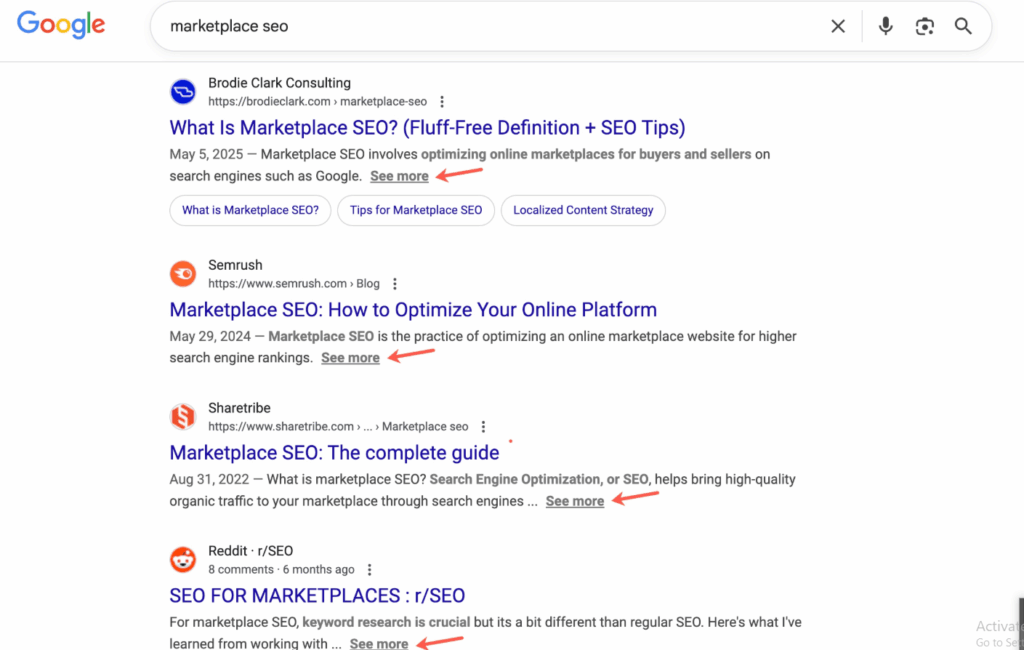The width and height of the screenshot is (1024, 650).
Task: Click the www.semrush.com › Blog URL
Action: 294,284
